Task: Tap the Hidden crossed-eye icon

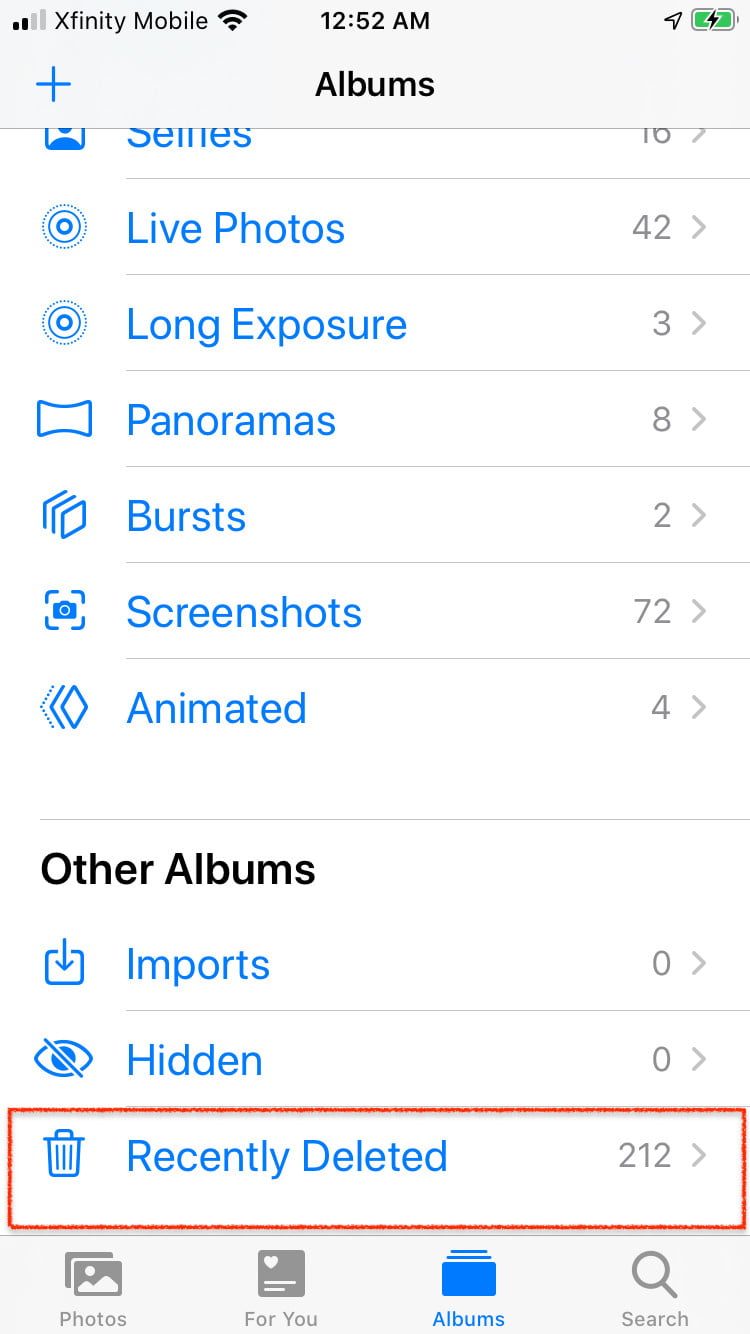Action: [65, 1060]
